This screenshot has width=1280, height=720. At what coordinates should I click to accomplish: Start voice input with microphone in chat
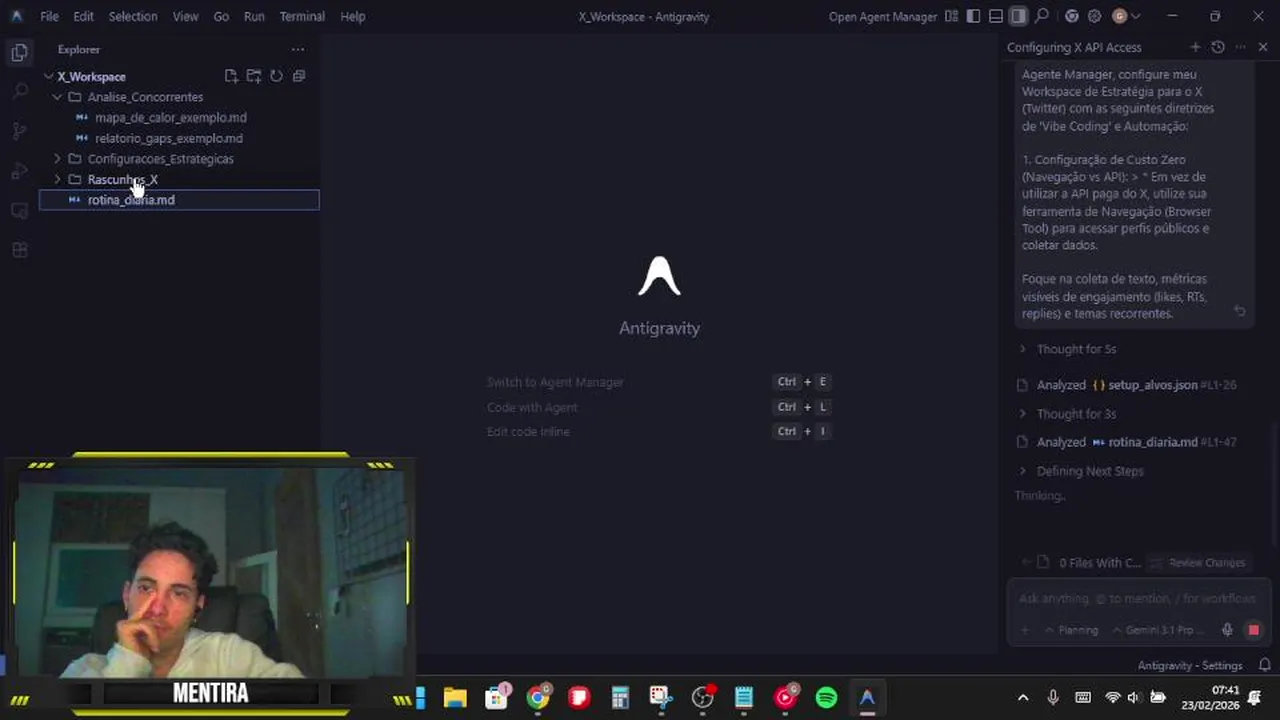point(1227,630)
